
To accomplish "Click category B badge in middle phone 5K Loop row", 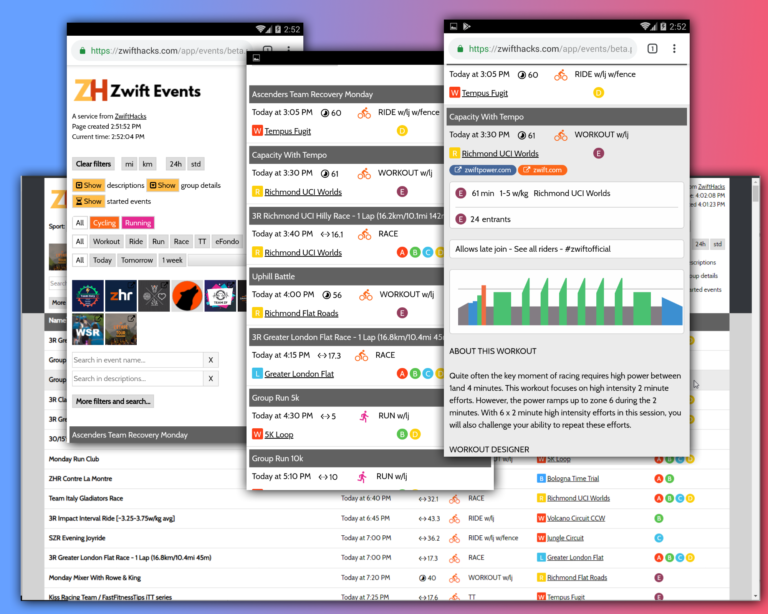I will click(x=402, y=434).
